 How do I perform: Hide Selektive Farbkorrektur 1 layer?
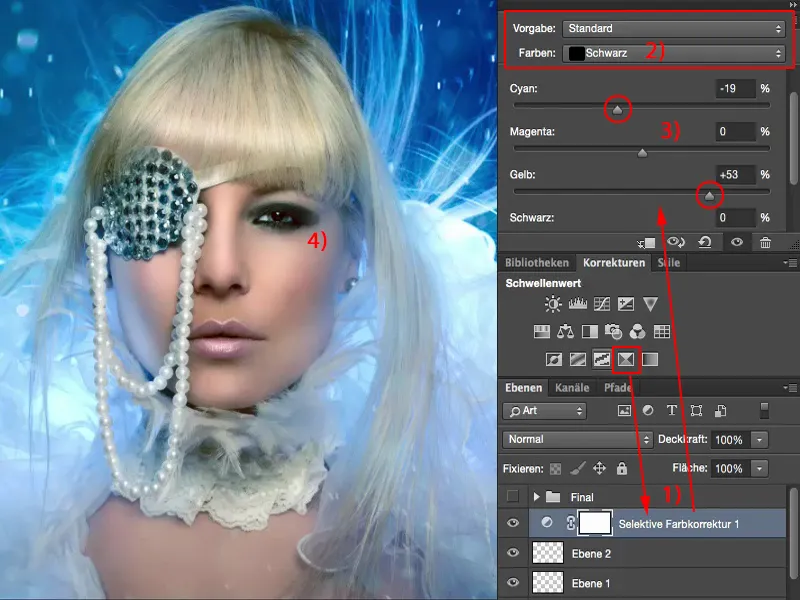pos(513,523)
